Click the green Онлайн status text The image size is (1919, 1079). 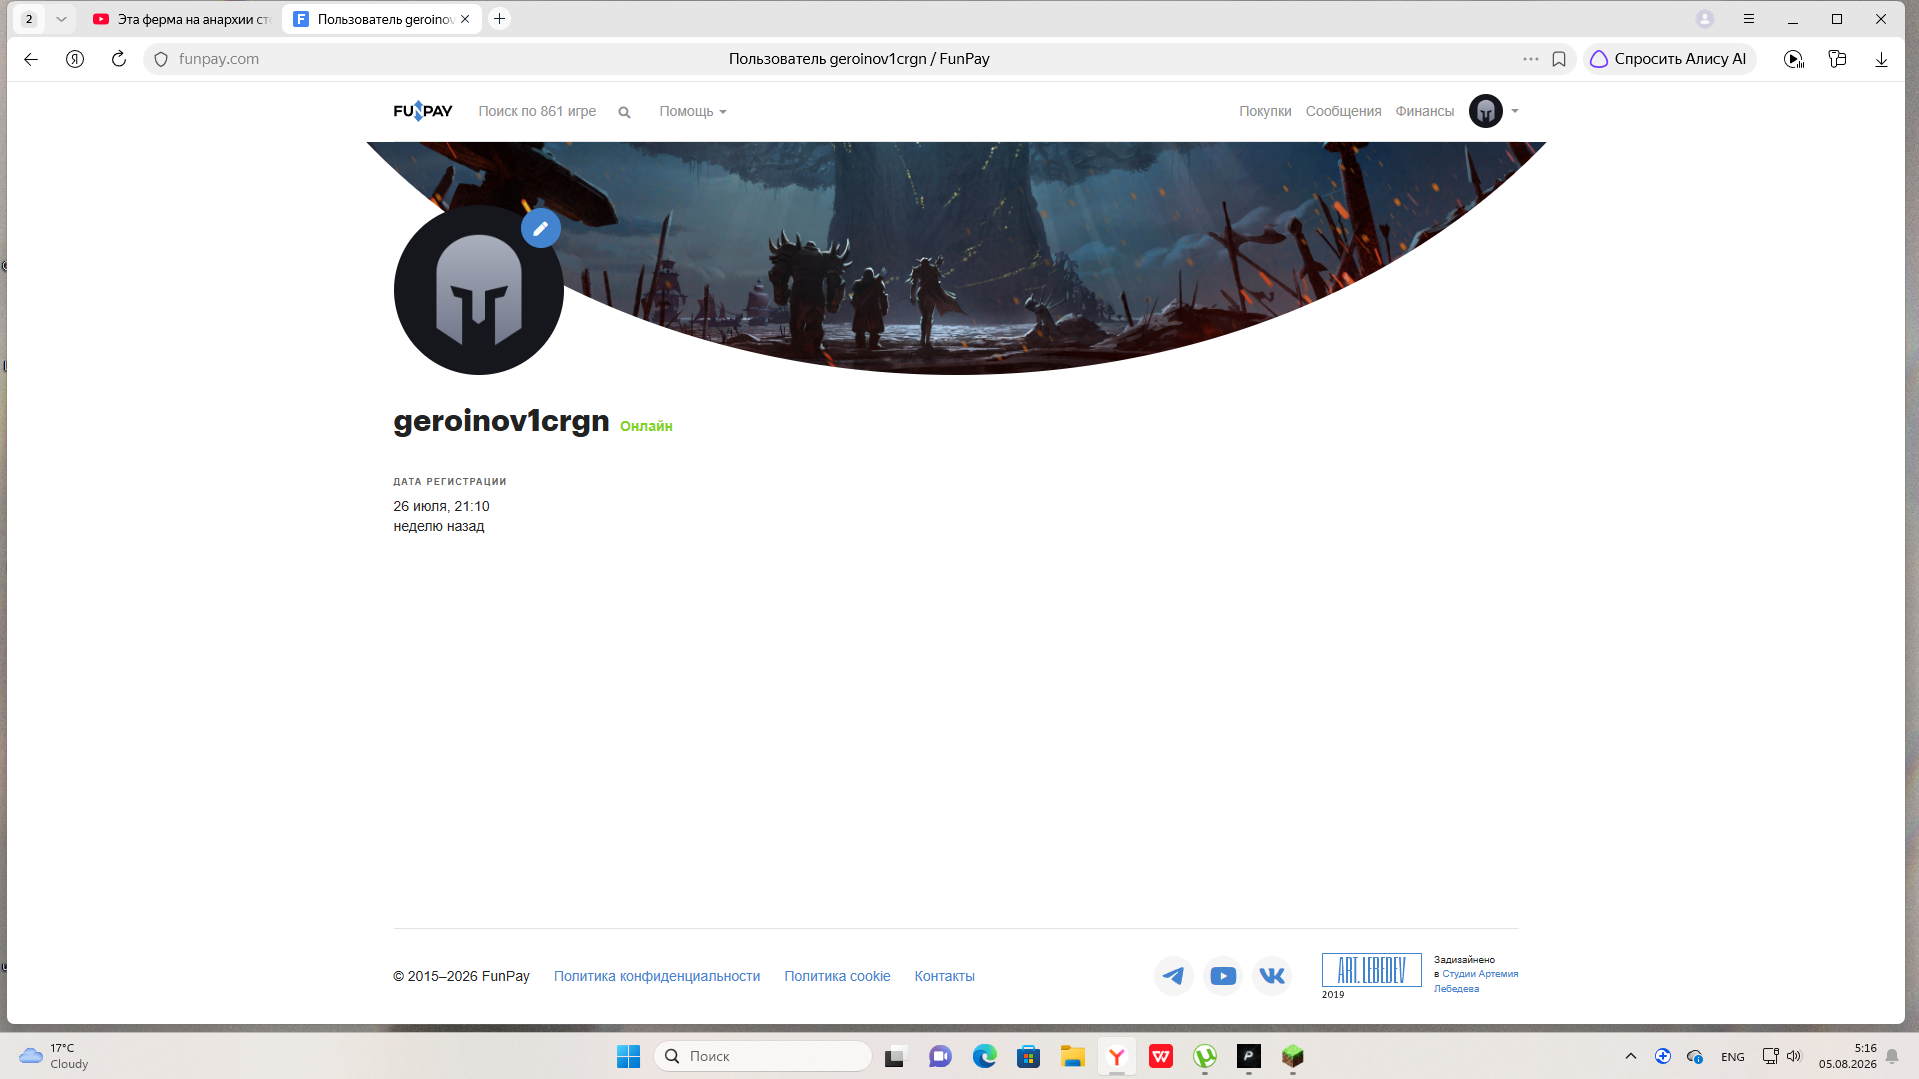[x=646, y=427]
